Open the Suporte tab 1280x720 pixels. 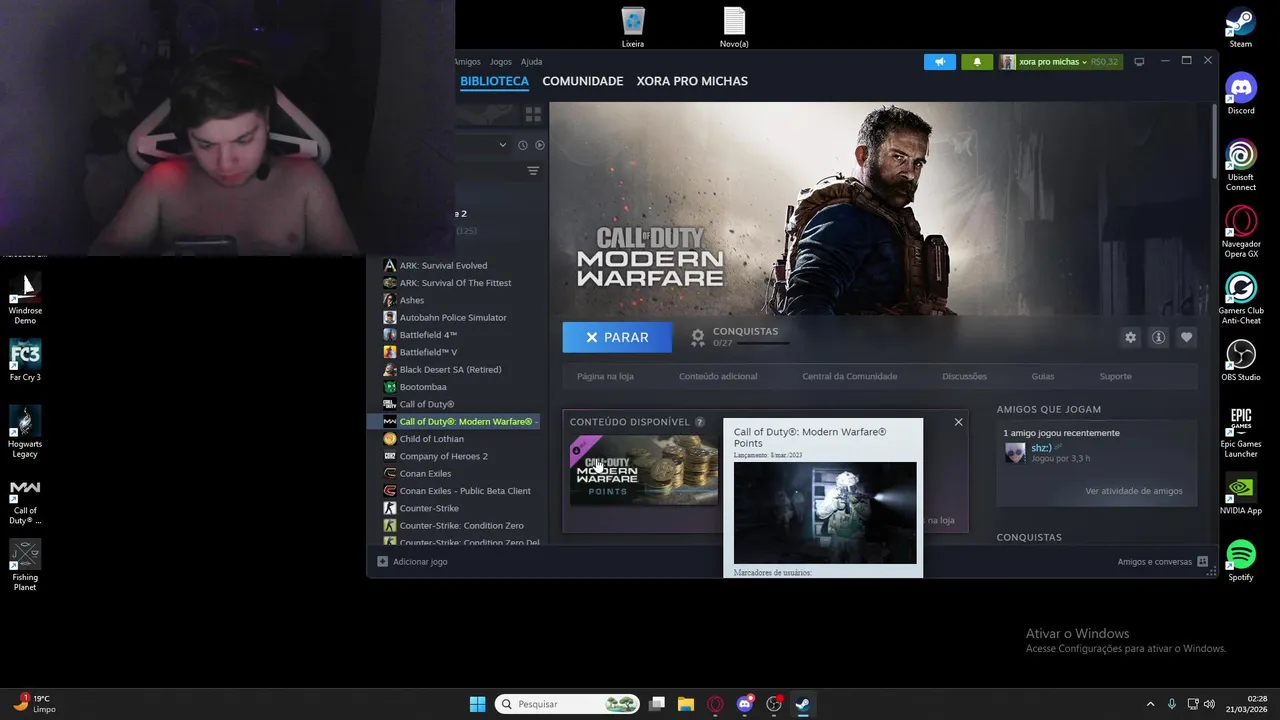[x=1116, y=376]
